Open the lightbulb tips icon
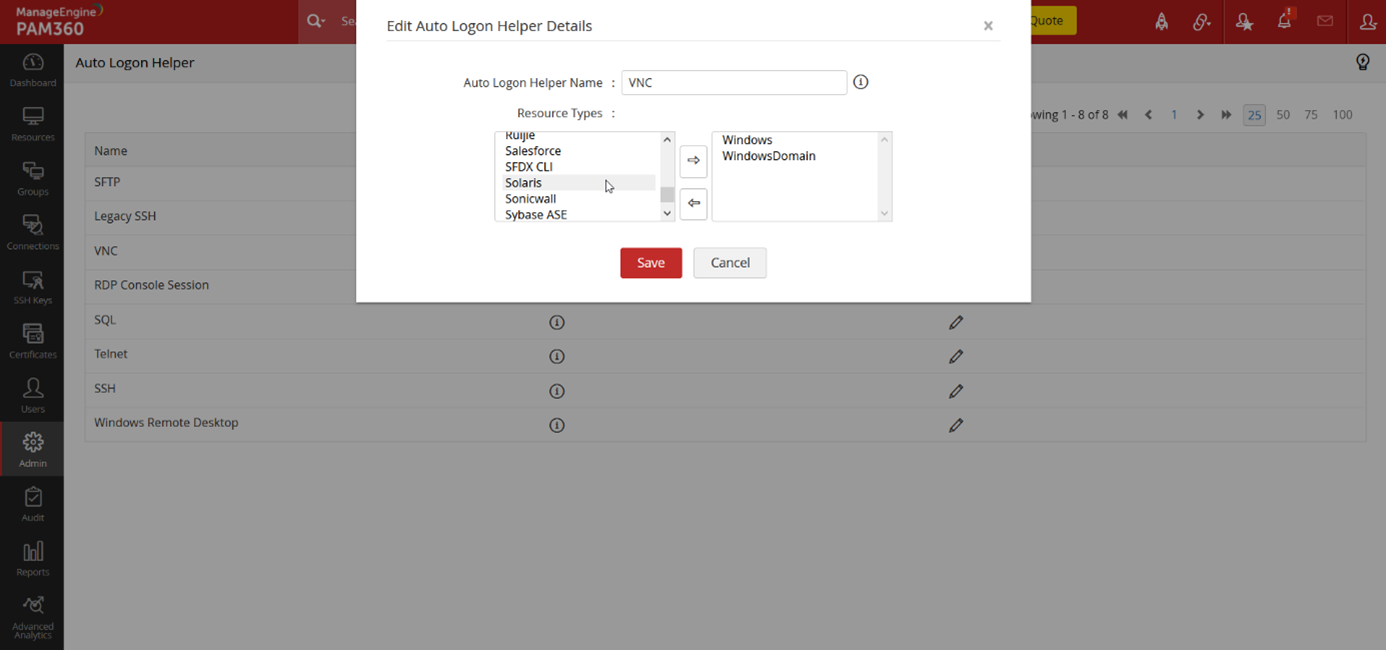The width and height of the screenshot is (1386, 650). pyautogui.click(x=1362, y=62)
